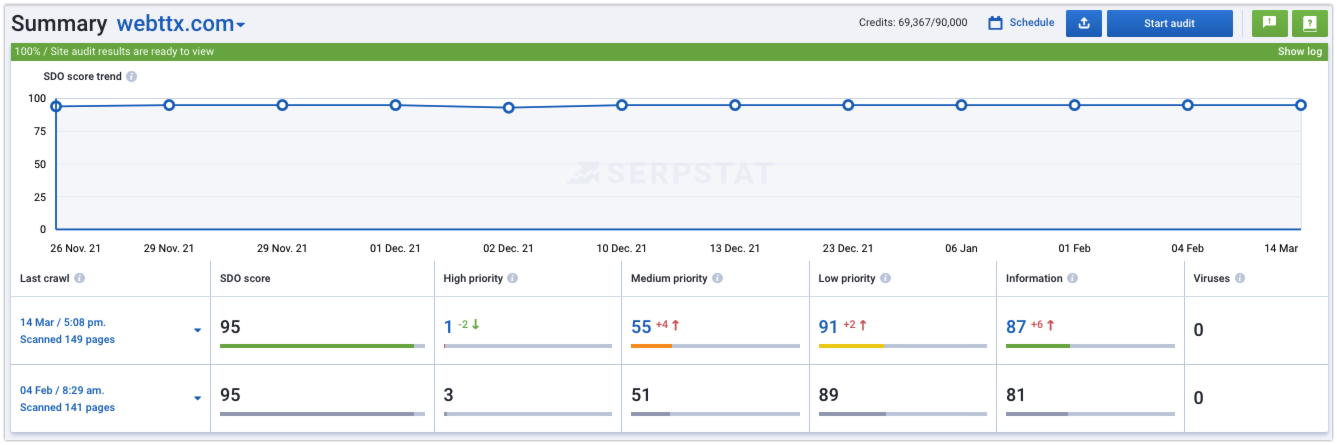Click the Scanned 141 pages text
The height and width of the screenshot is (445, 1337).
[67, 407]
